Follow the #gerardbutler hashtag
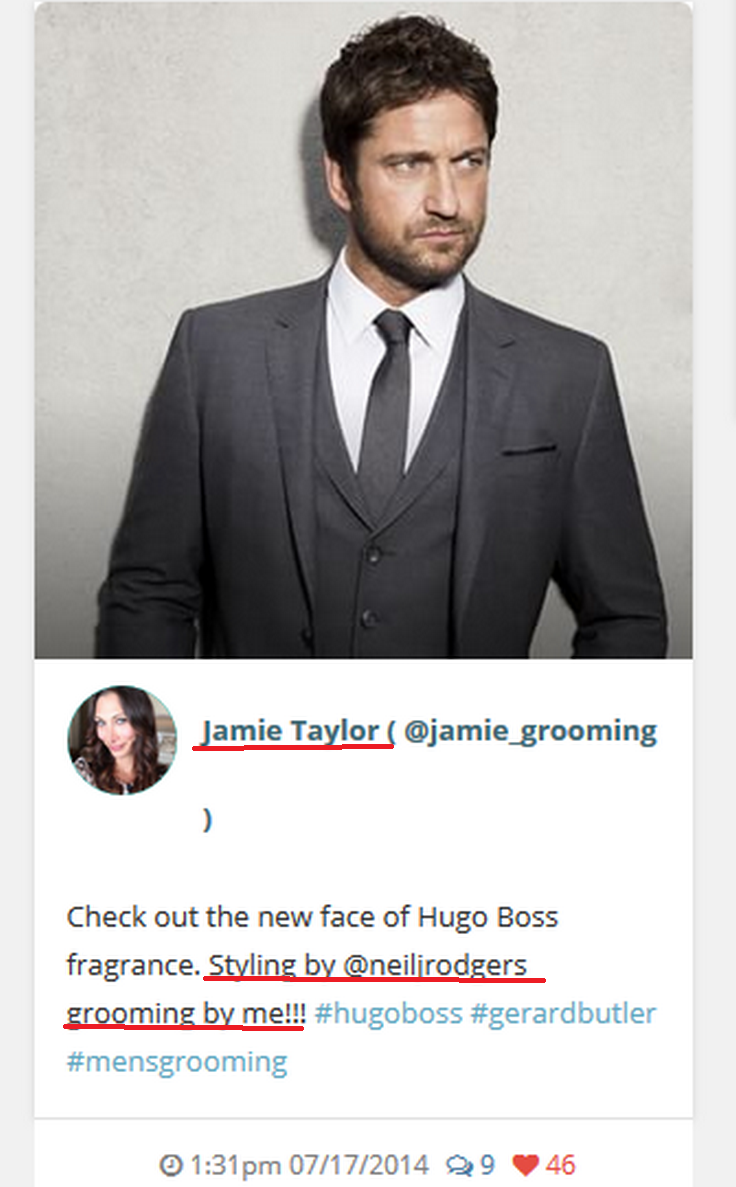The height and width of the screenshot is (1187, 736). (563, 1013)
